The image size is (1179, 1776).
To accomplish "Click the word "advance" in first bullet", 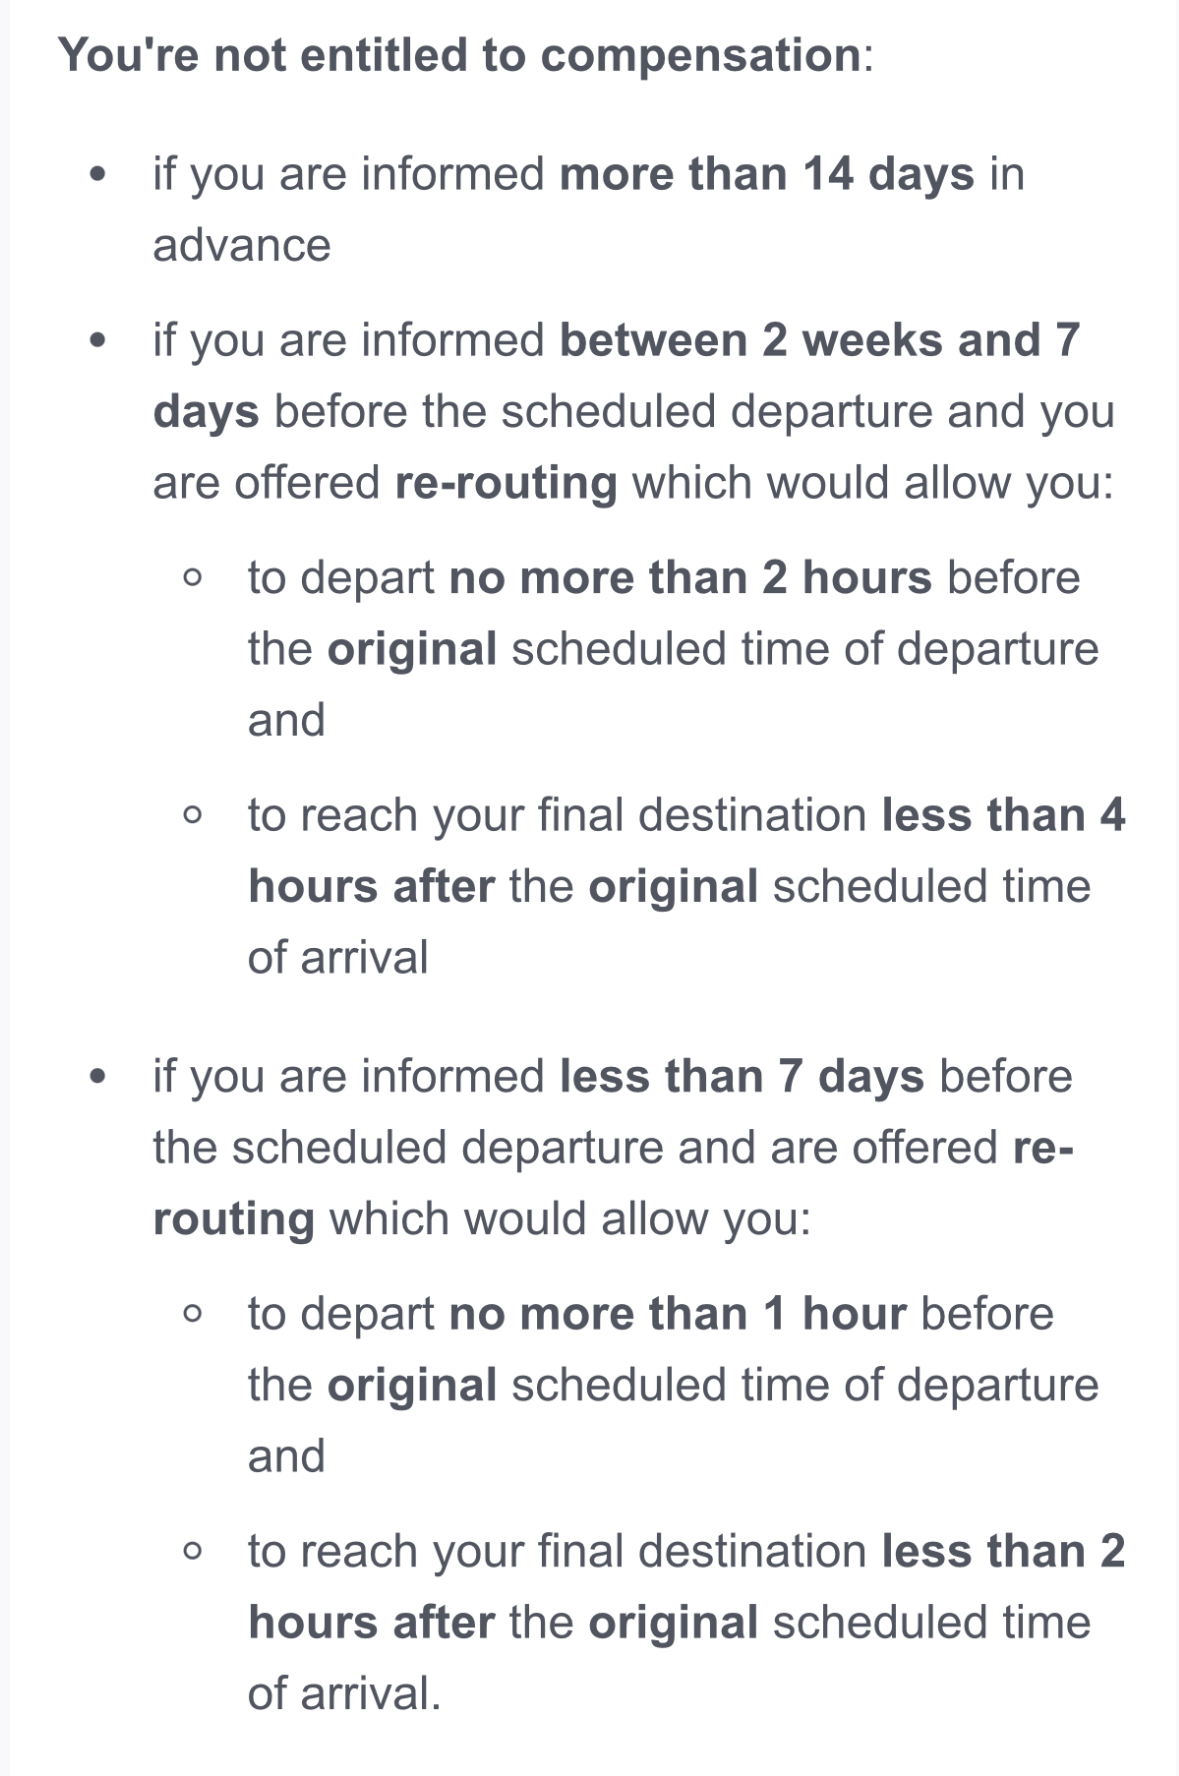I will 241,246.
